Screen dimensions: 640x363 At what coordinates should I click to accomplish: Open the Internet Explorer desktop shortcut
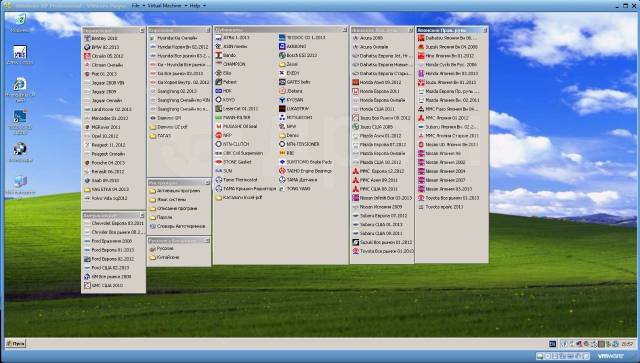[x=20, y=89]
